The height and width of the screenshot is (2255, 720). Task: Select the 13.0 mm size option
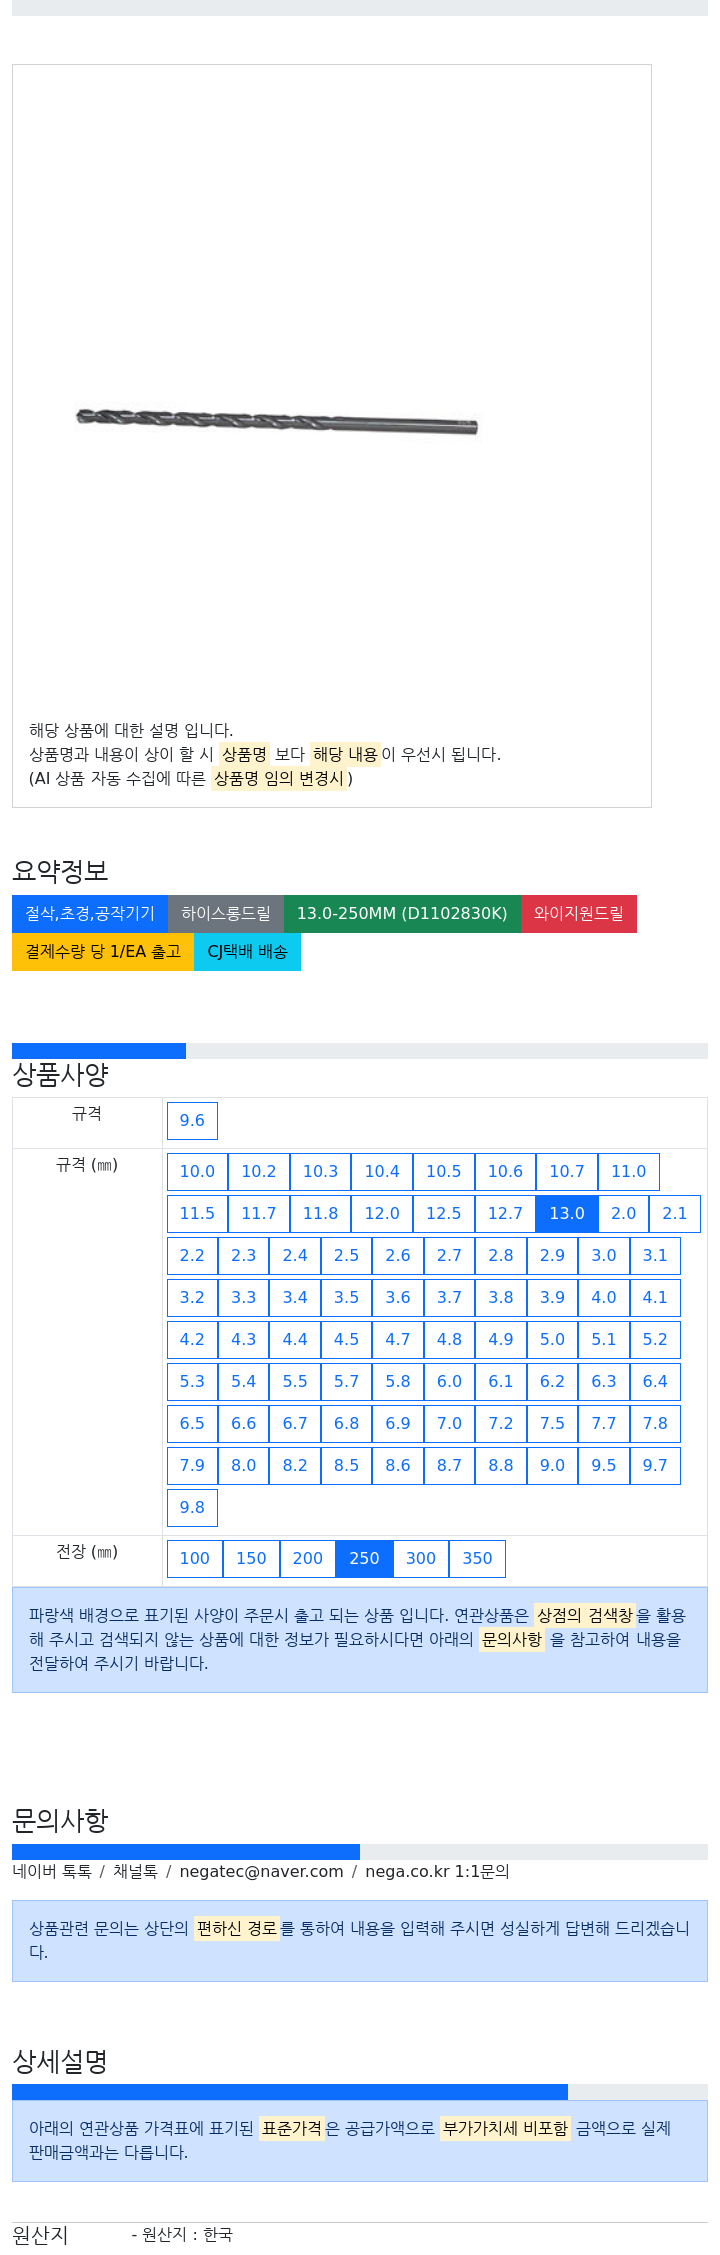(567, 1213)
